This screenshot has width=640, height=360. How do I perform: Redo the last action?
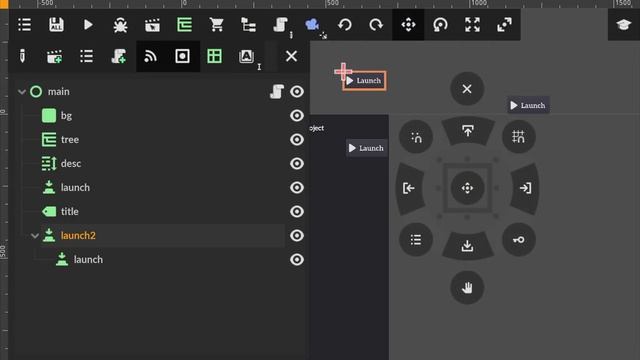tap(376, 25)
